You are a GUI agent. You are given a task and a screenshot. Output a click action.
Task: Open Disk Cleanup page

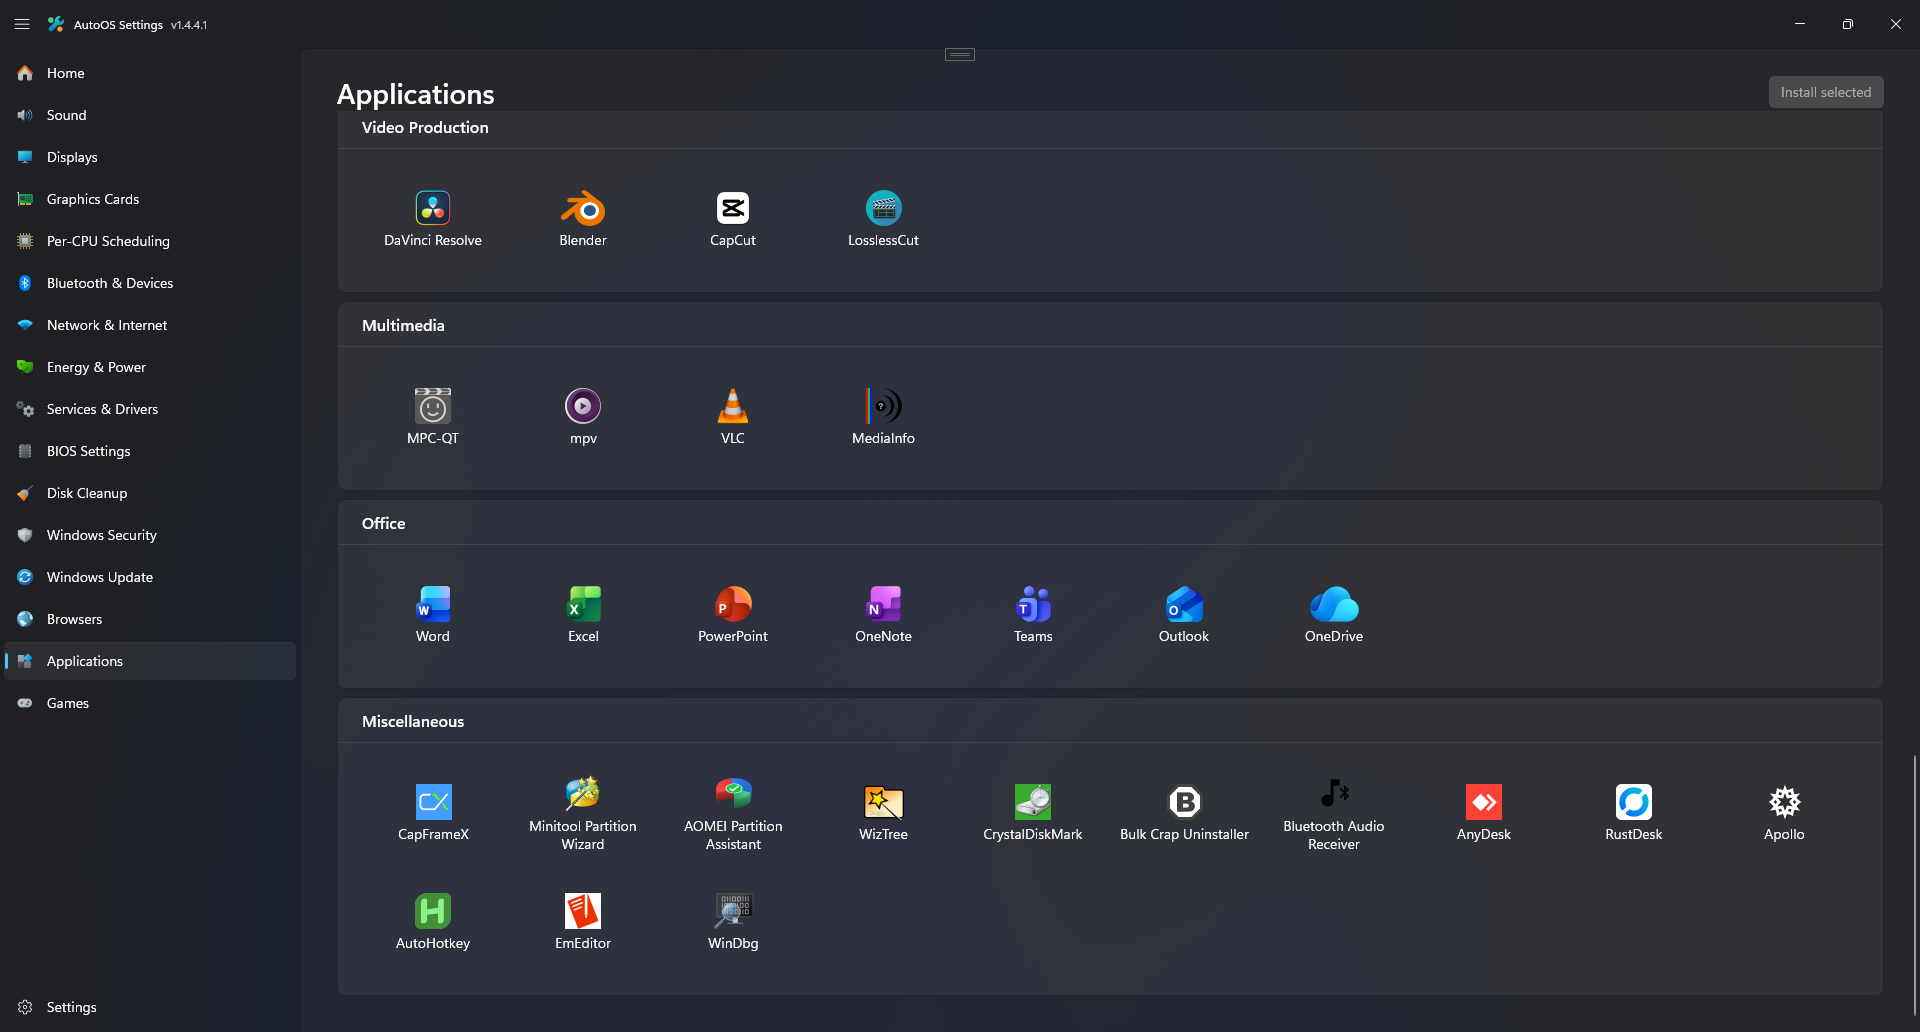(150, 493)
